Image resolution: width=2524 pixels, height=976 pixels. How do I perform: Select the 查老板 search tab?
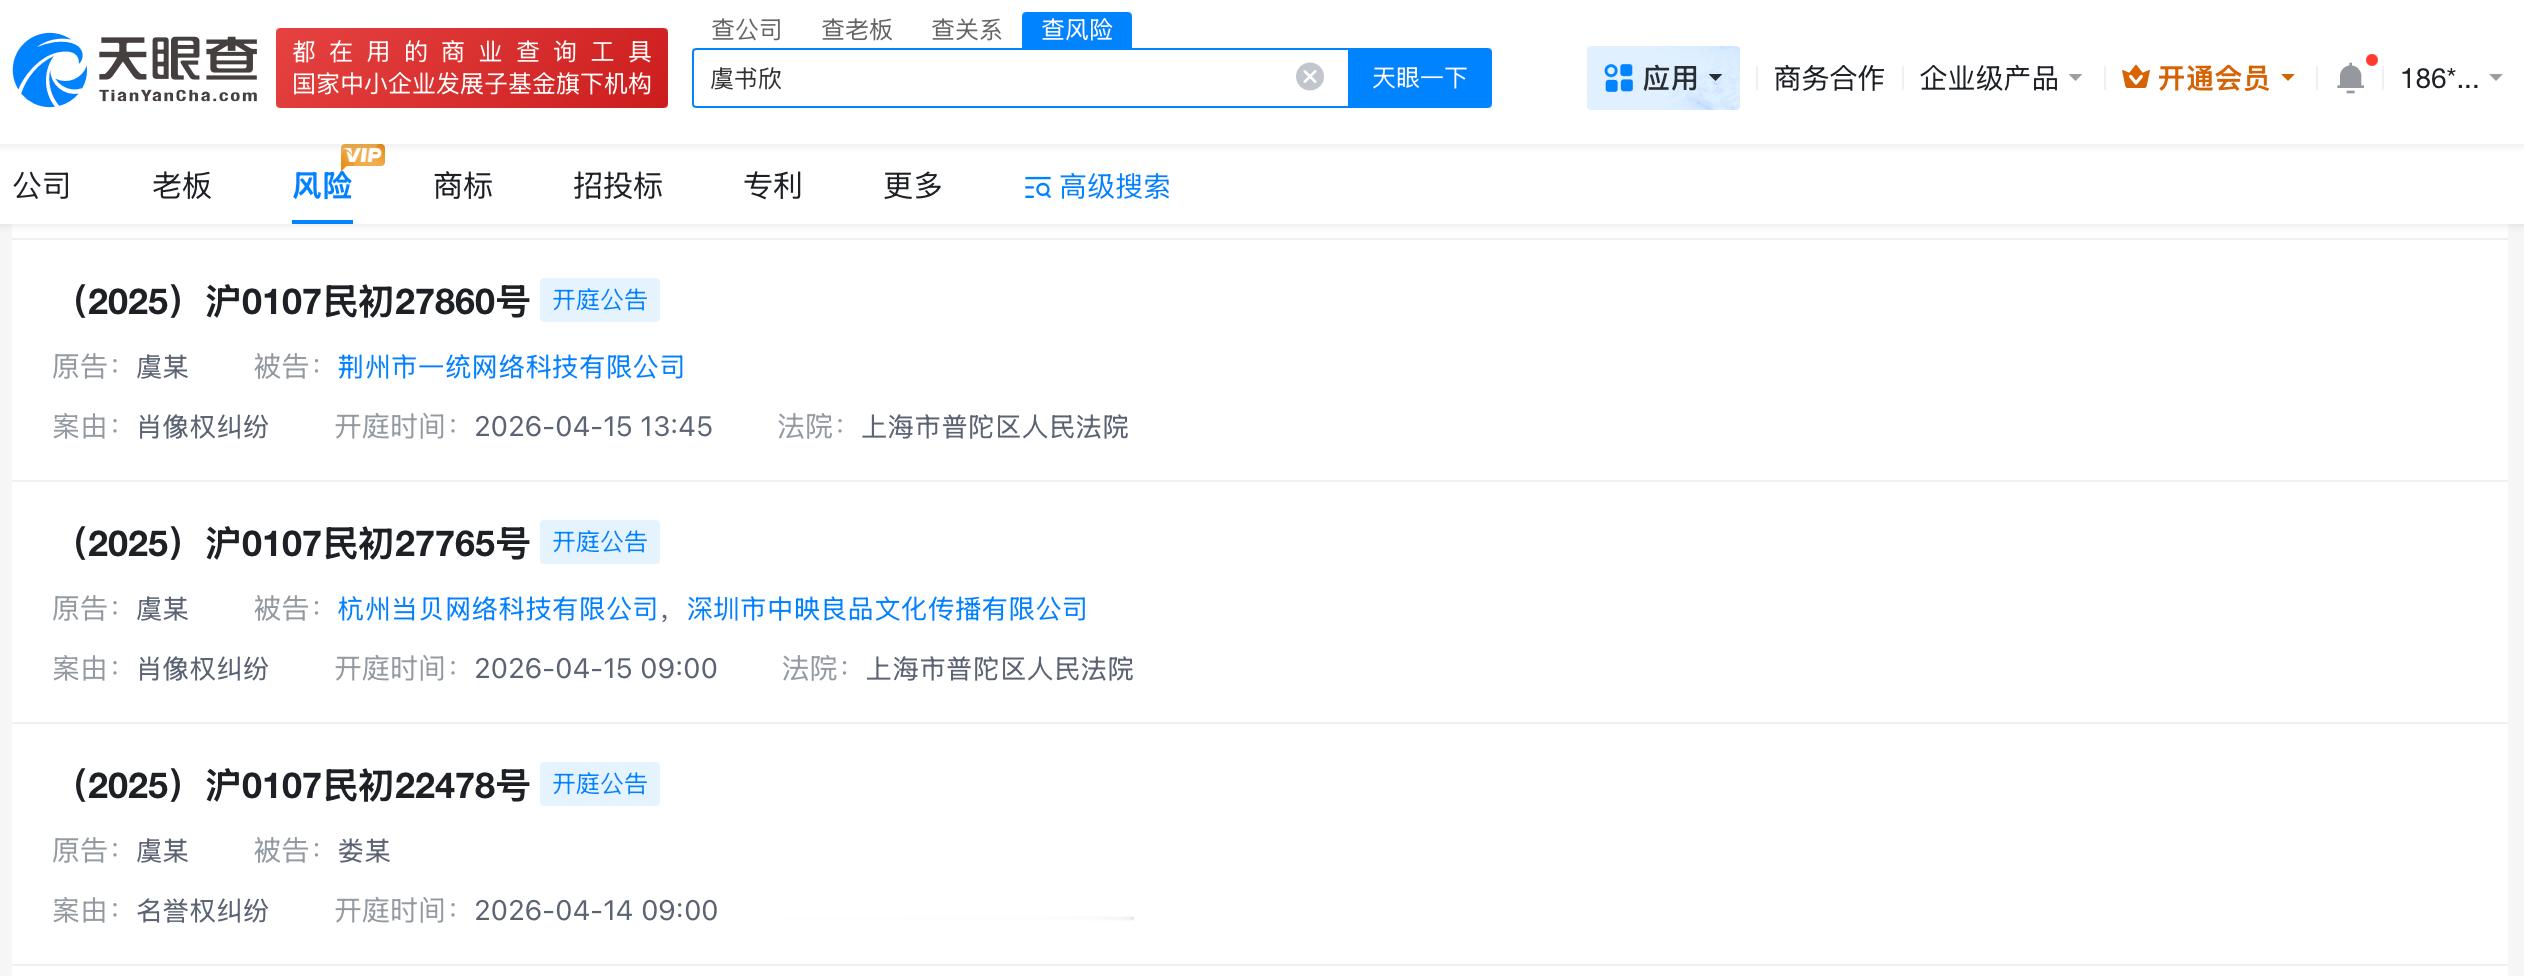856,30
